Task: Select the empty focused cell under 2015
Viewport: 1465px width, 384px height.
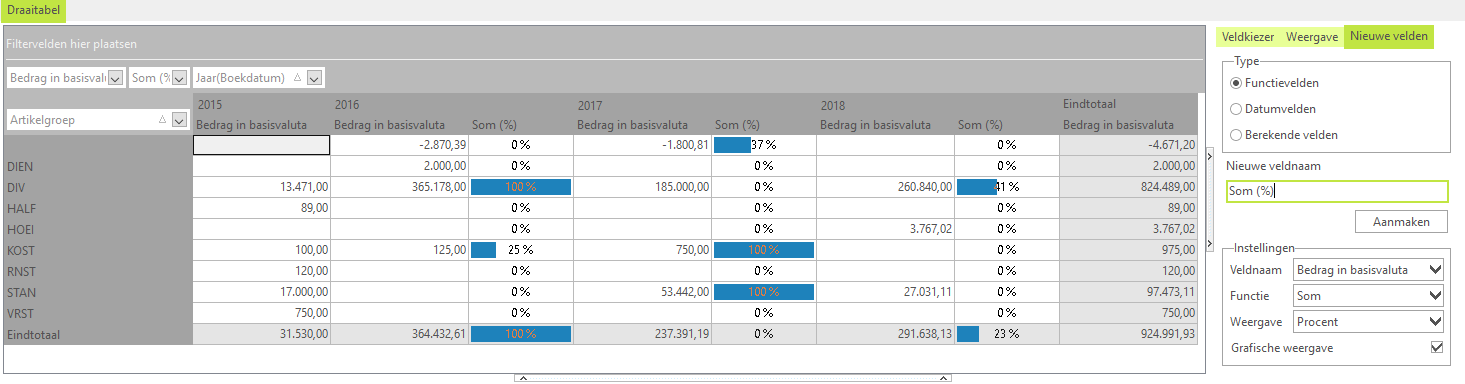Action: 261,145
